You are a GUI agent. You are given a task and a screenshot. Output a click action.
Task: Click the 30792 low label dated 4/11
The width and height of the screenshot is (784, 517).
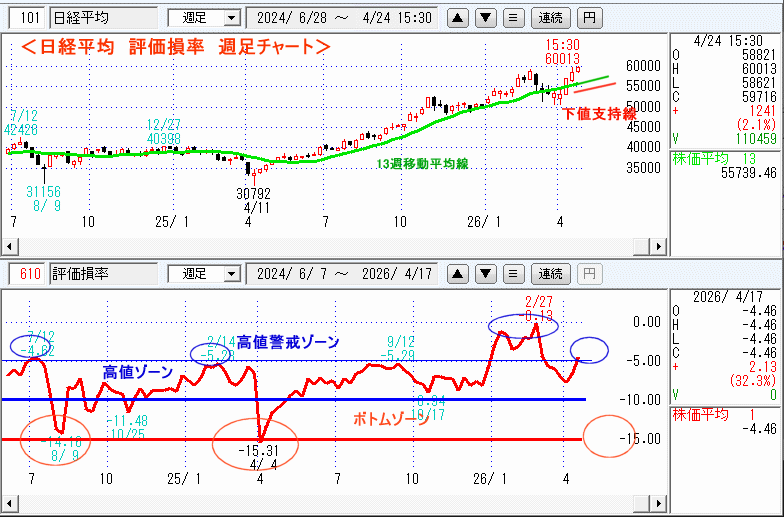(254, 194)
